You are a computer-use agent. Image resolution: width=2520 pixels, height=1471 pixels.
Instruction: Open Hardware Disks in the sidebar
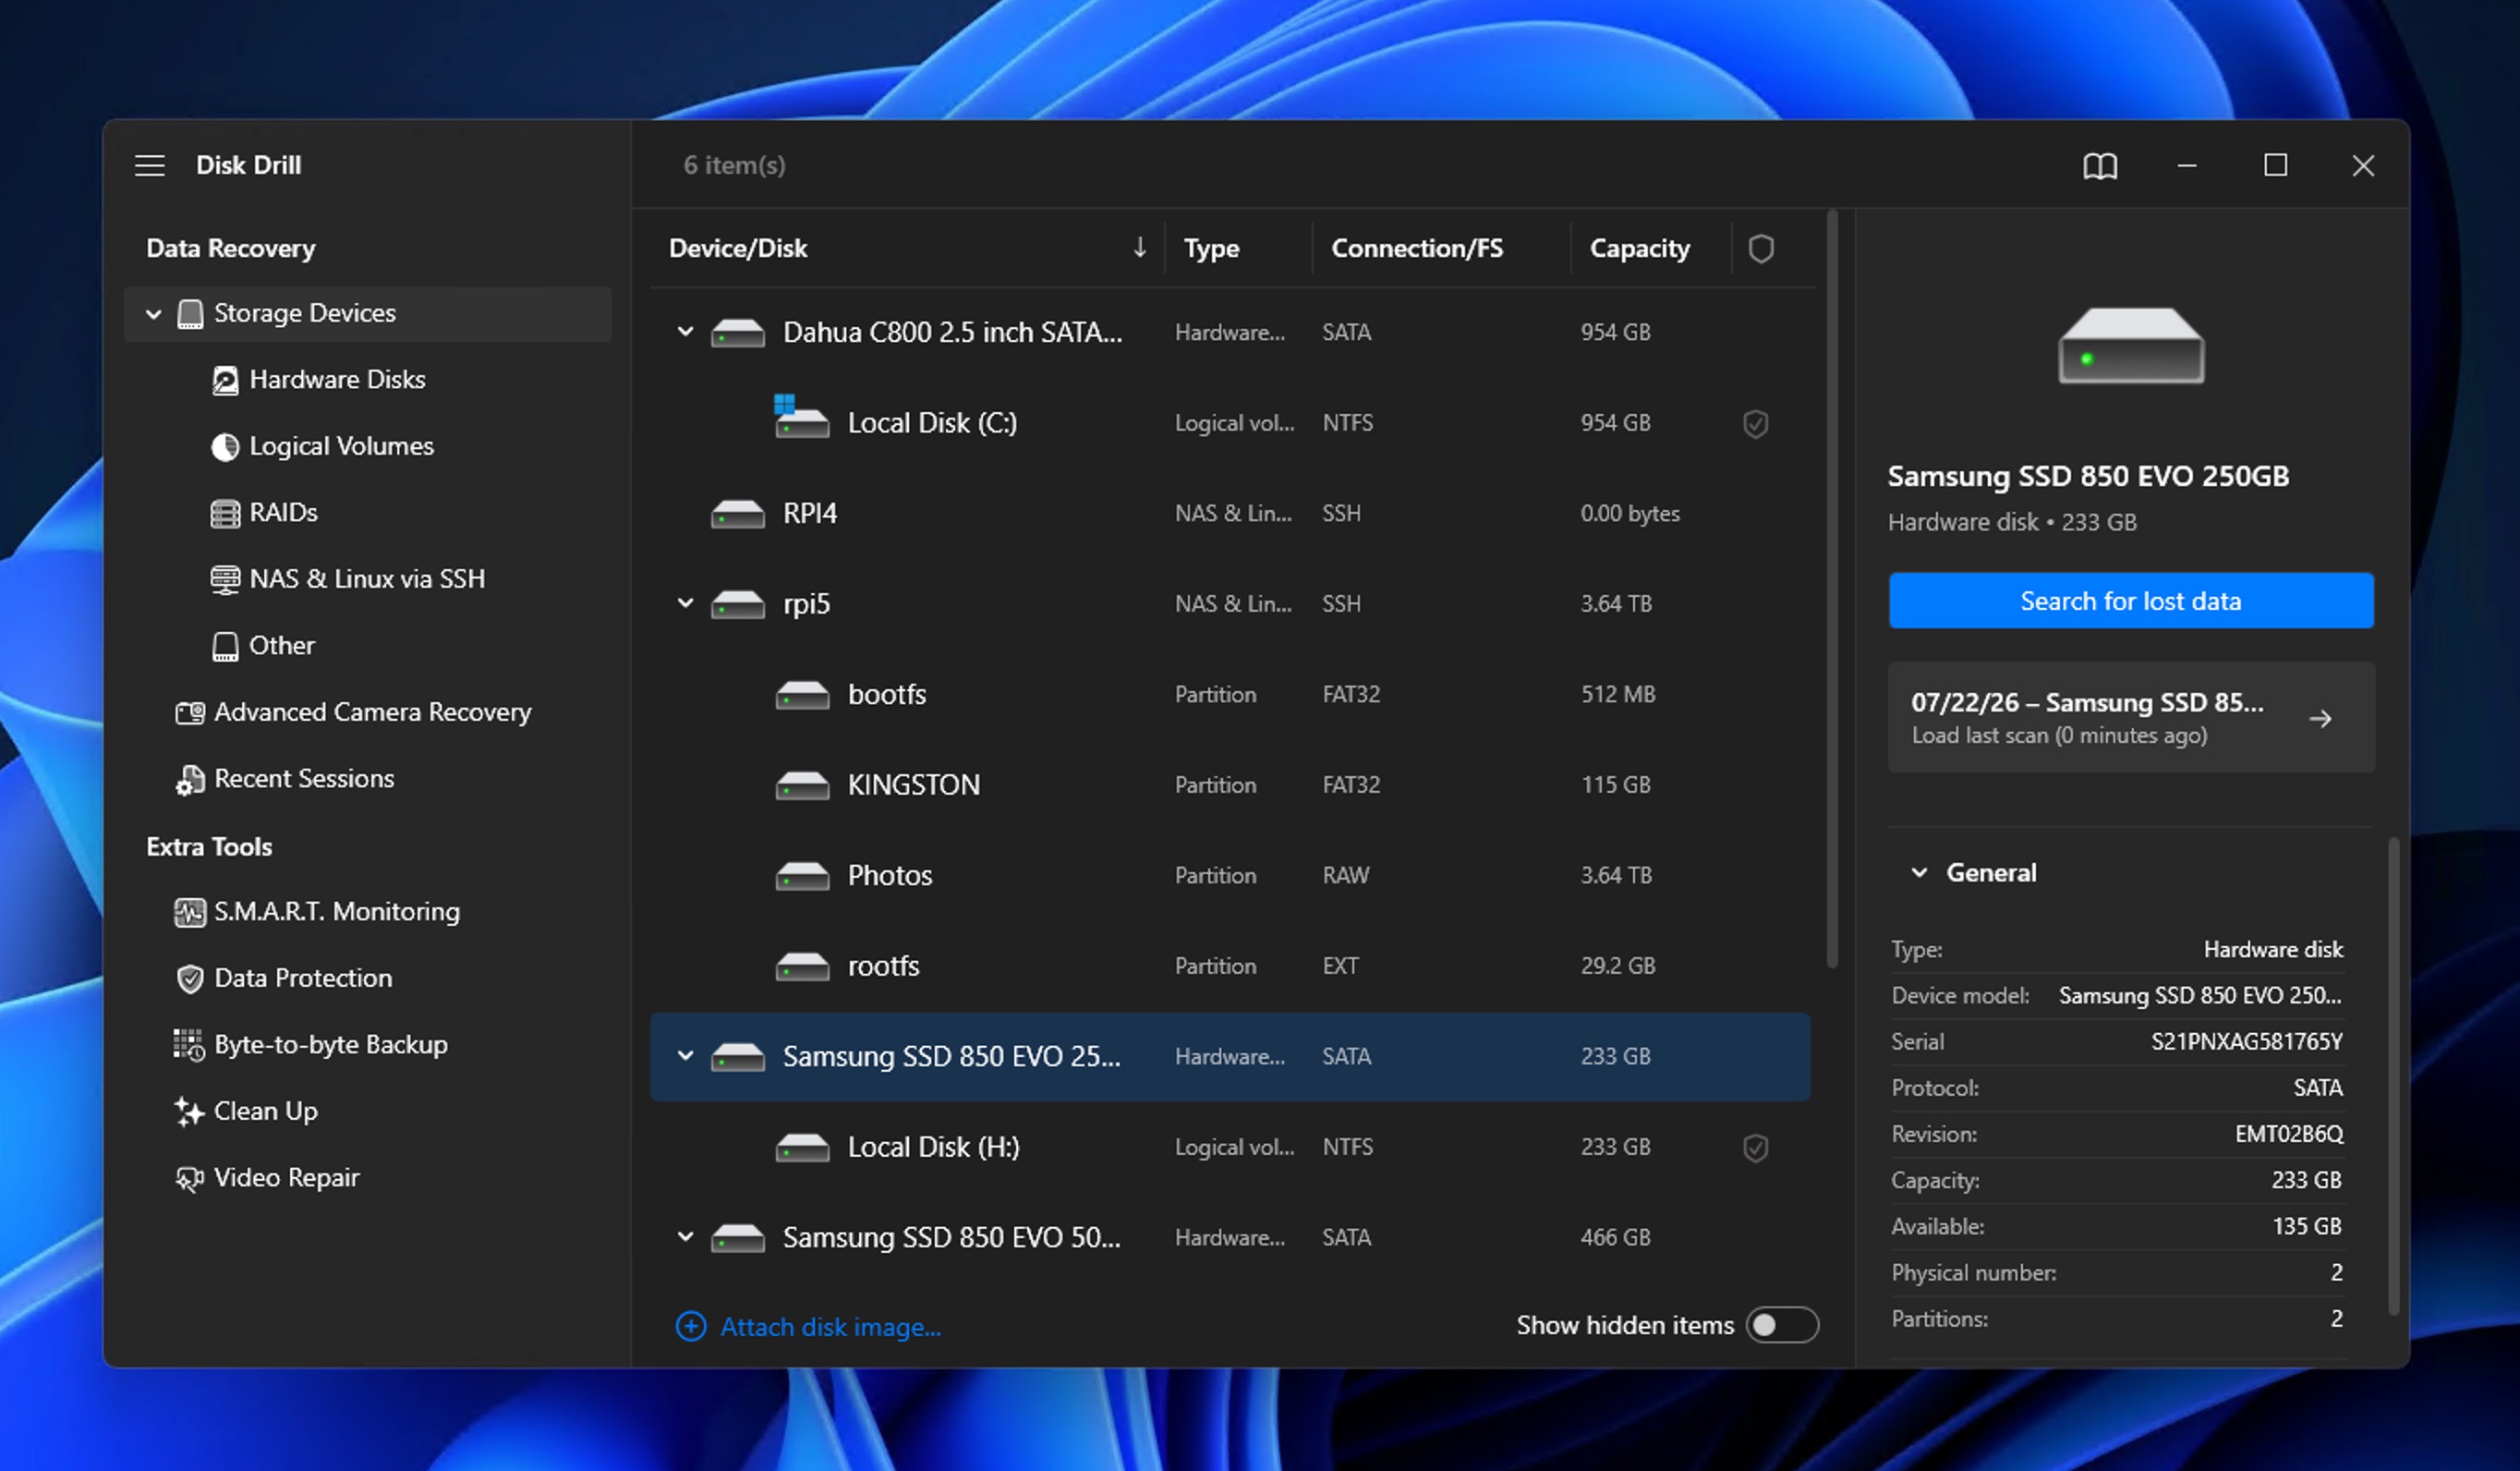pos(337,380)
